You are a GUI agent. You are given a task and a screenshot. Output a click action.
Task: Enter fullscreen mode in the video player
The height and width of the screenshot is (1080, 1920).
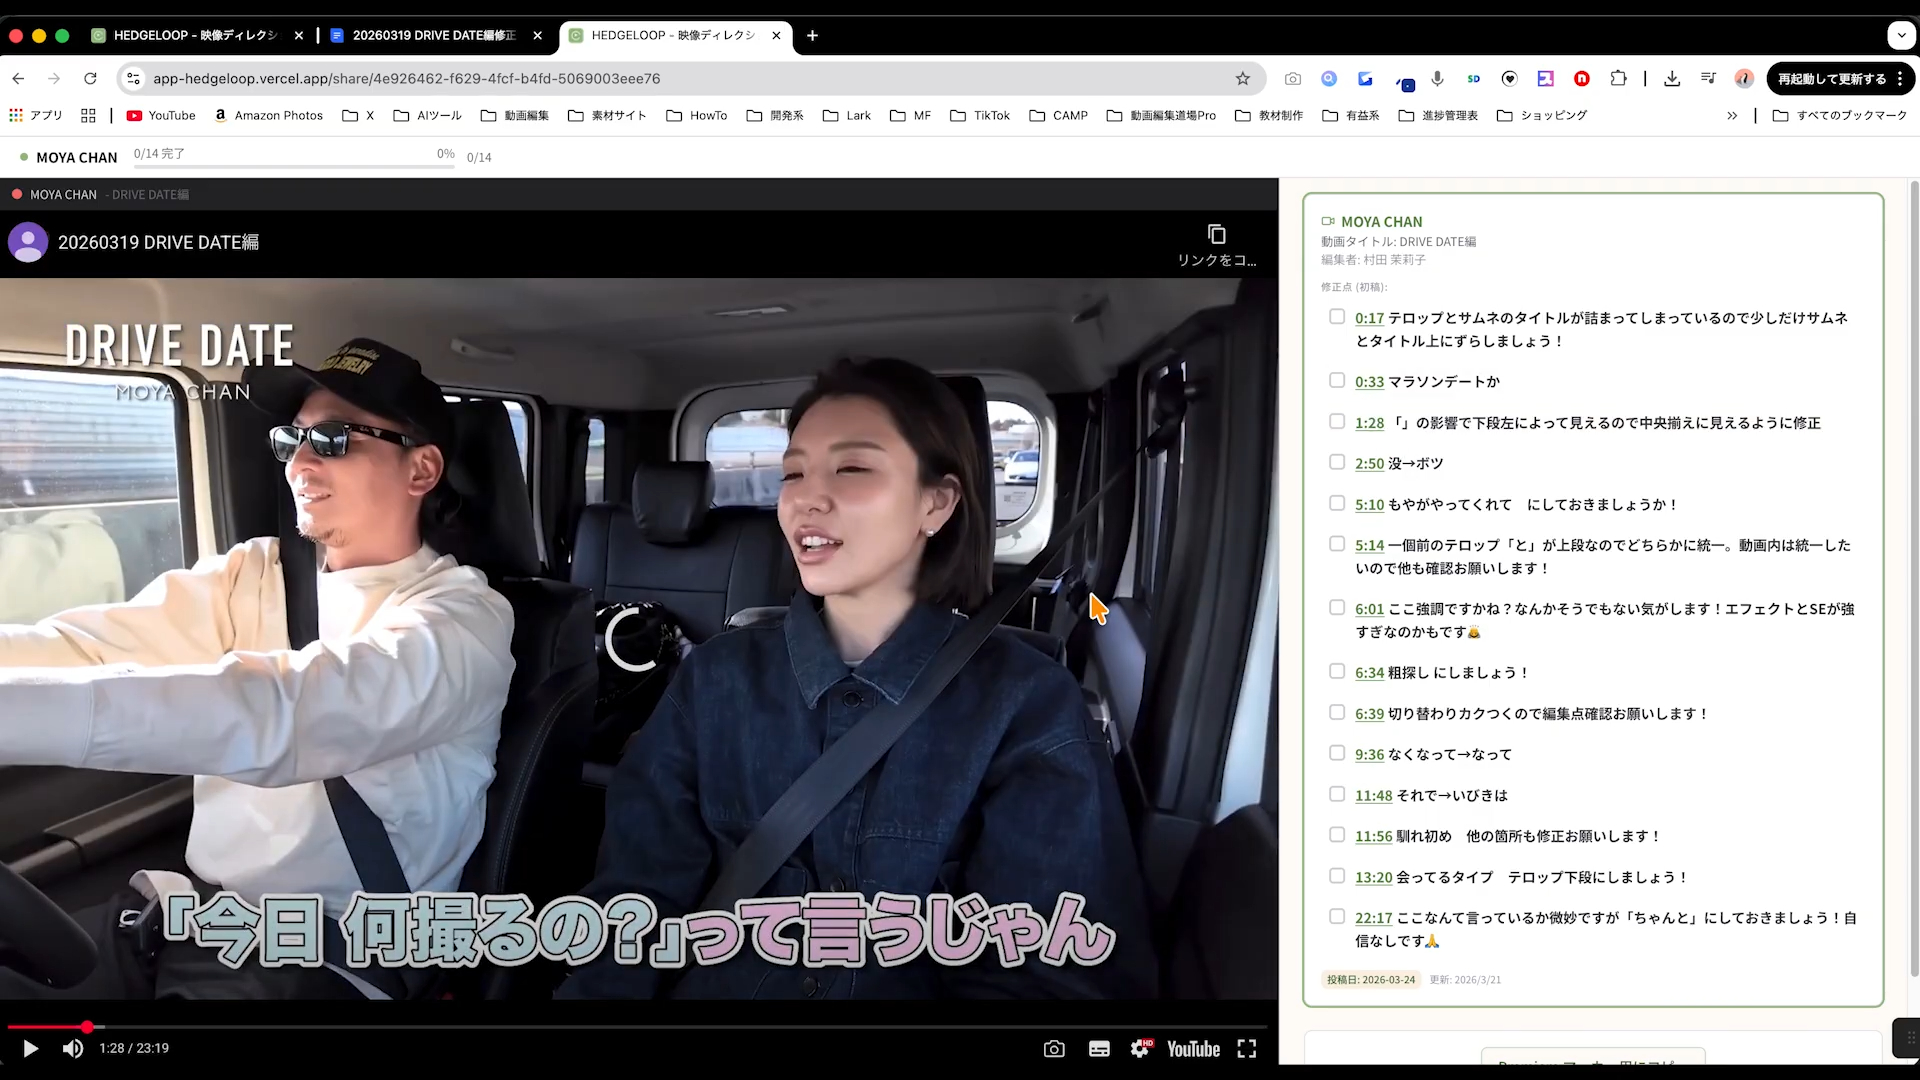click(x=1246, y=1048)
